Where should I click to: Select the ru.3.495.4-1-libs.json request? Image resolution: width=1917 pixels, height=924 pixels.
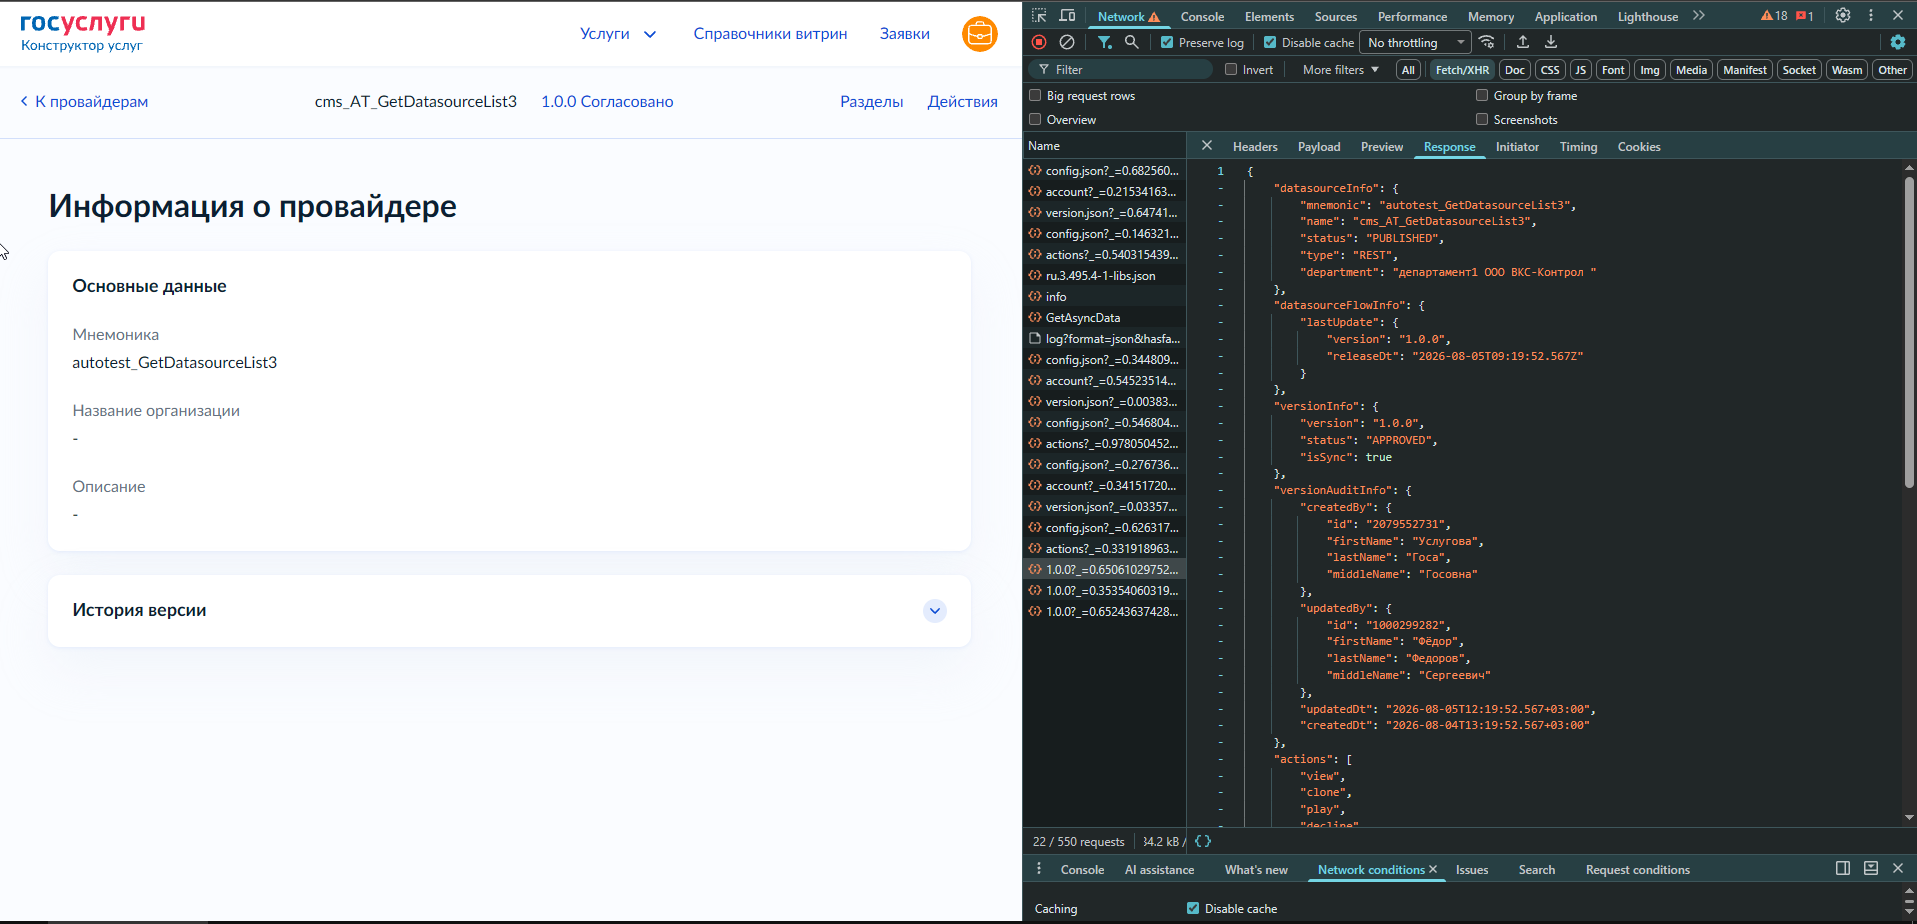[x=1104, y=275]
